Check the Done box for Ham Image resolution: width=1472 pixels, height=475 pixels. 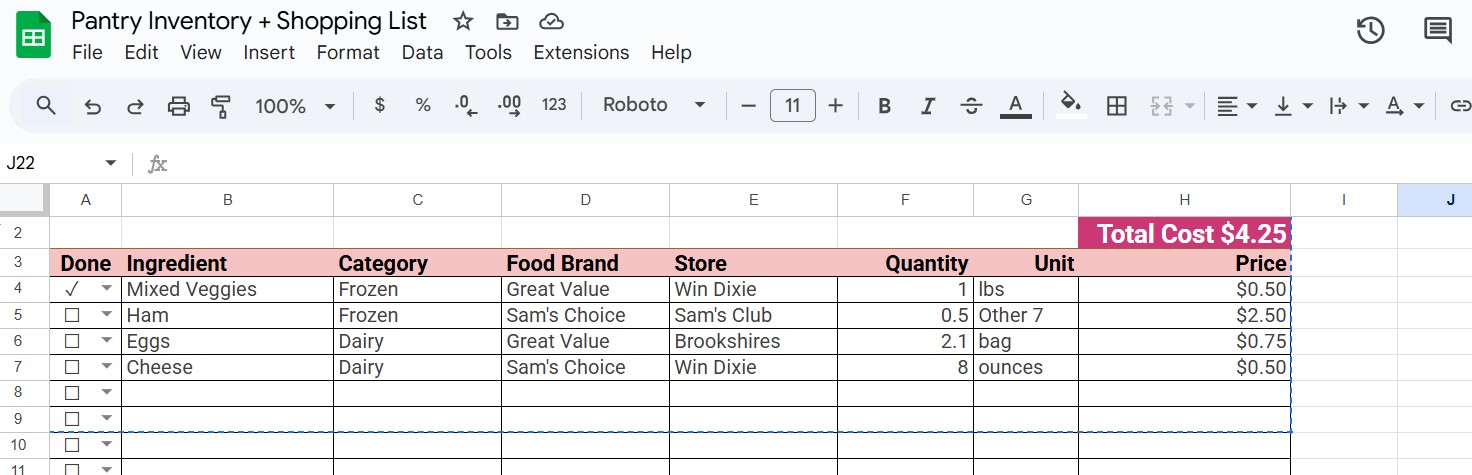pyautogui.click(x=72, y=315)
